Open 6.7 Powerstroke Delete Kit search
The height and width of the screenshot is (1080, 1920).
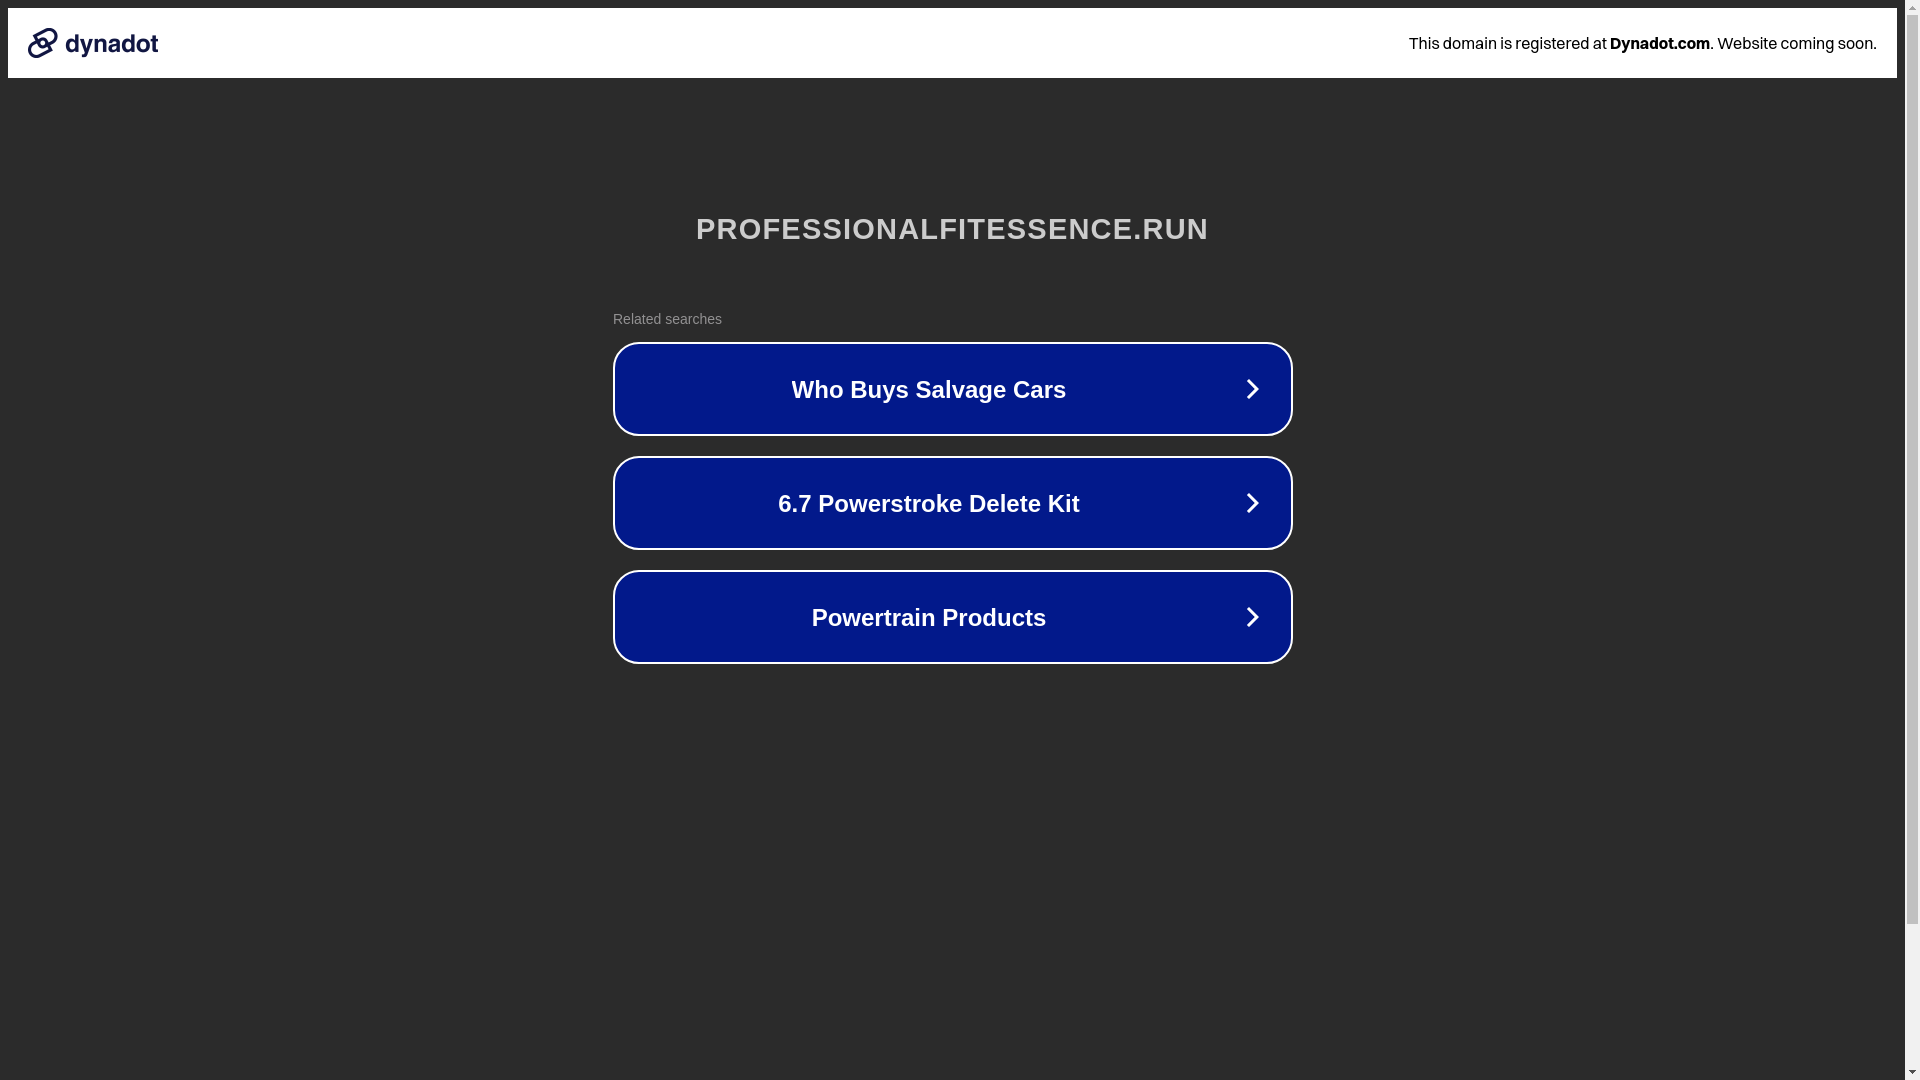pos(952,503)
